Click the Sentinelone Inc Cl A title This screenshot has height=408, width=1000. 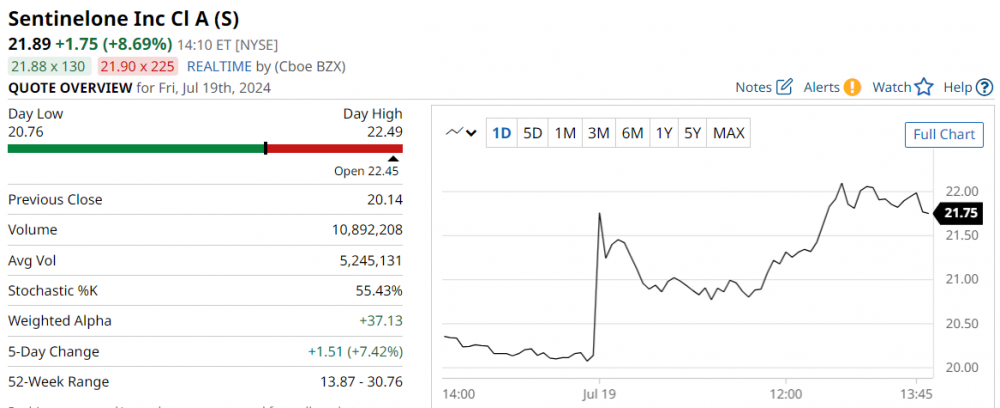110,18
